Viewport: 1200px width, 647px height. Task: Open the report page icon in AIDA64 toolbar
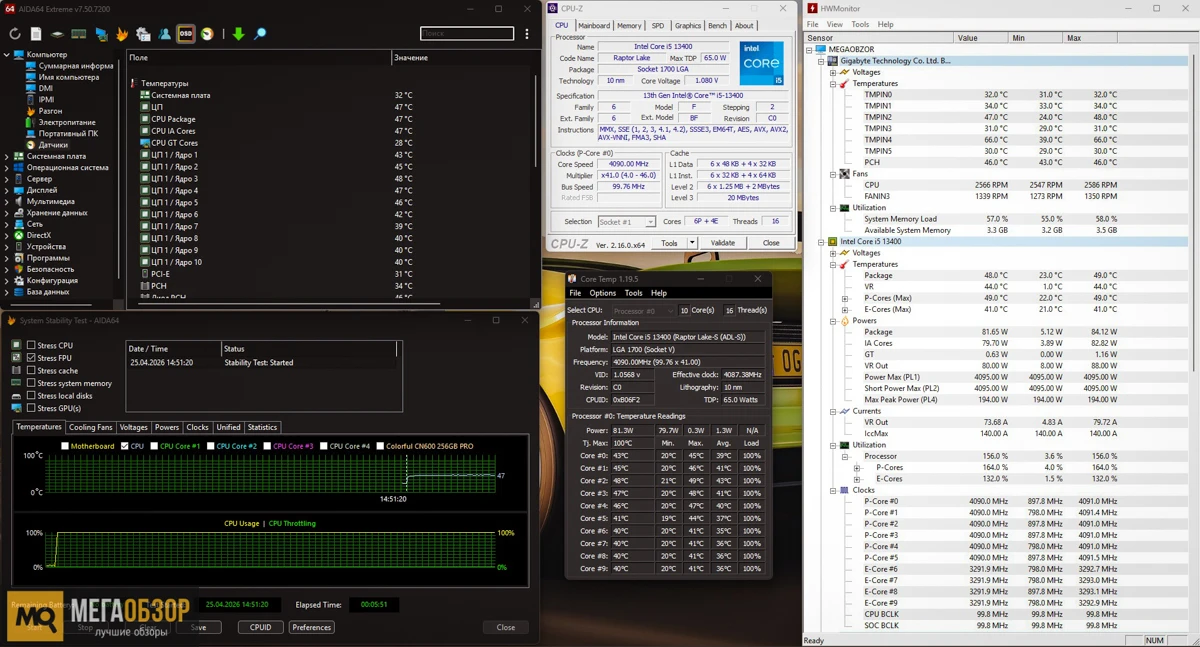point(36,34)
